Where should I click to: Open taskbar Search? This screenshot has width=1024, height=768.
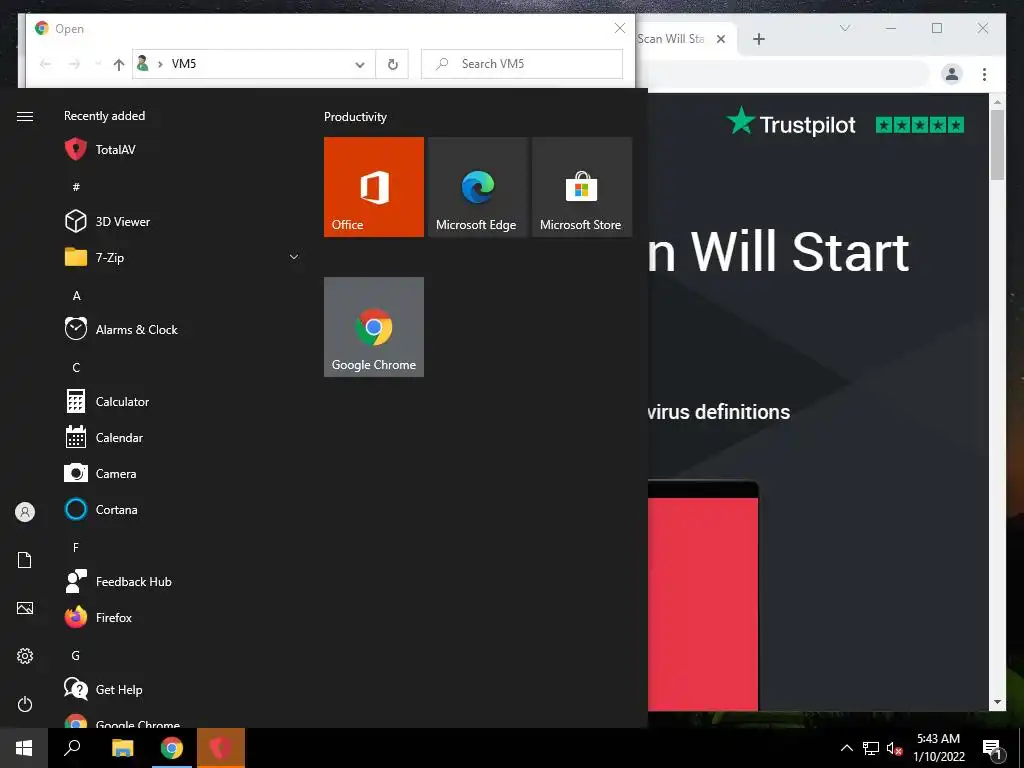[72, 748]
